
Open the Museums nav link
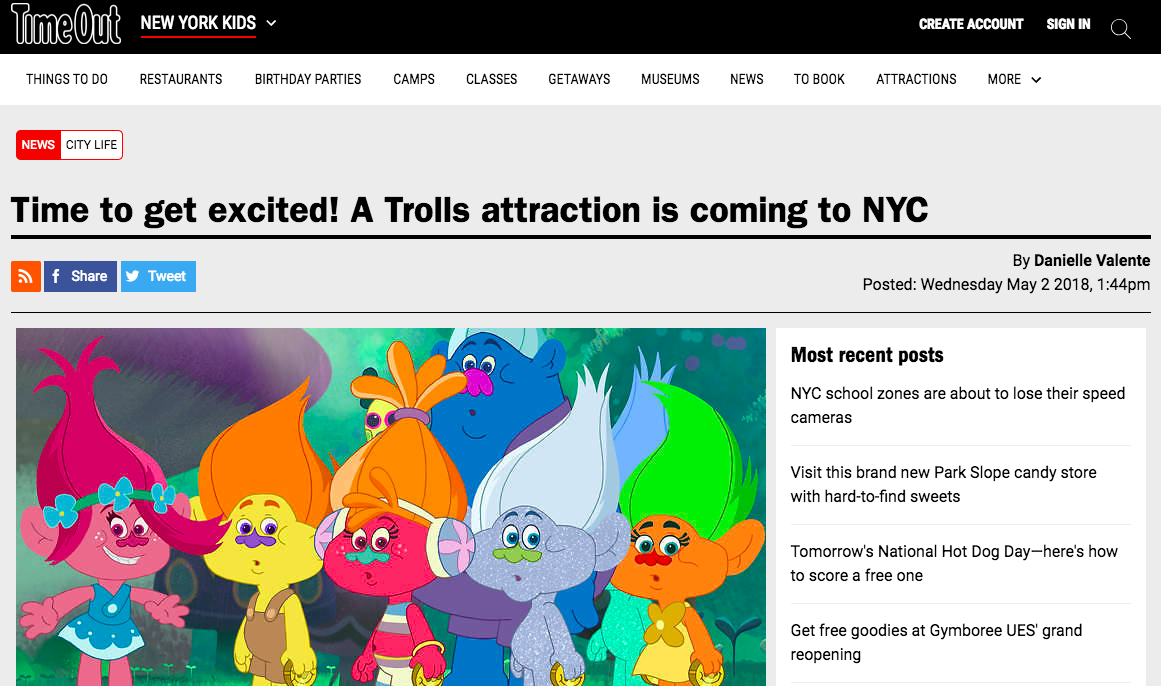(670, 79)
